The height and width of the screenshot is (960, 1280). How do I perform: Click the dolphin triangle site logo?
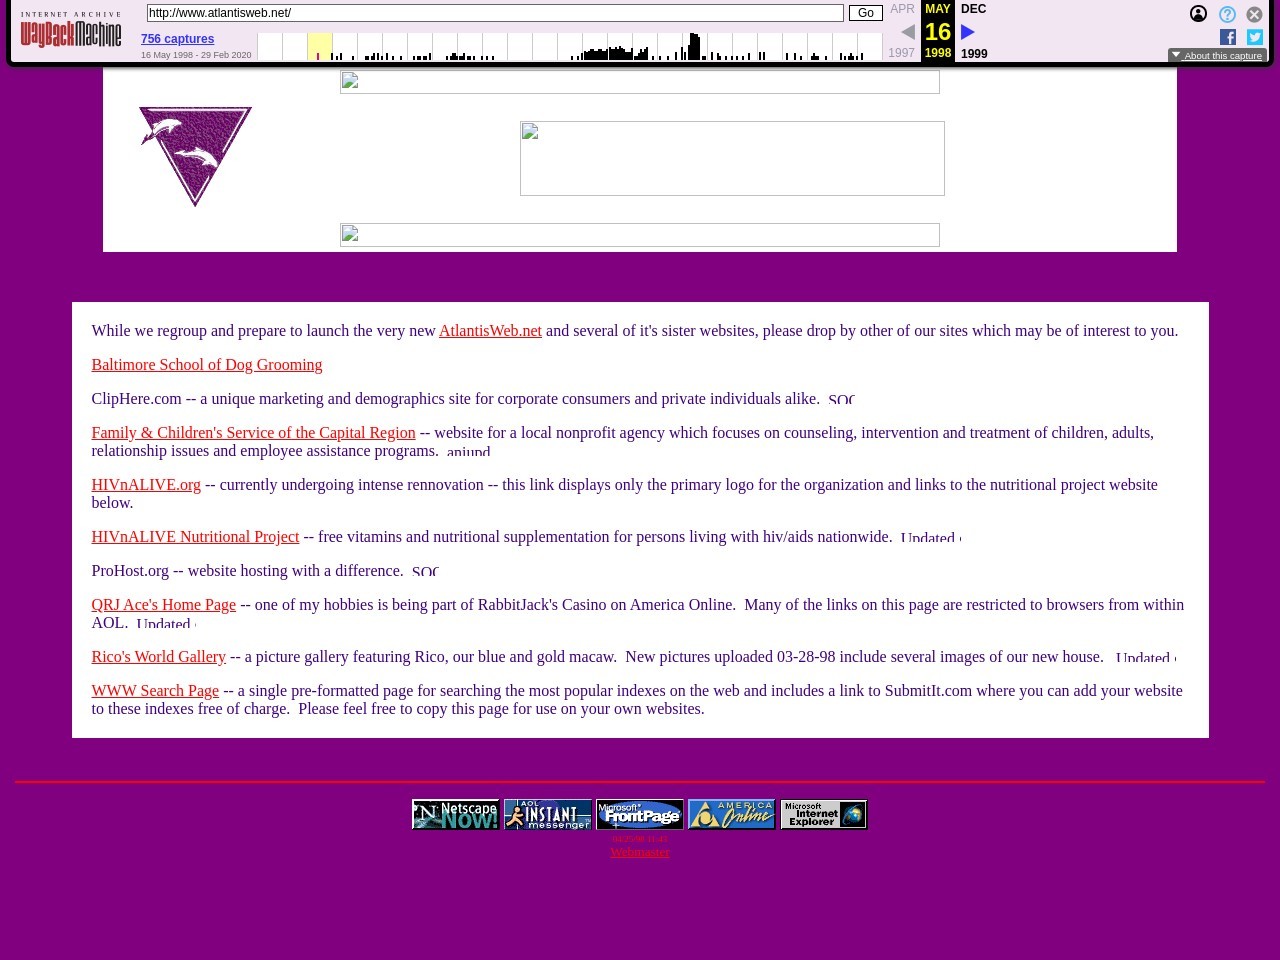click(x=195, y=155)
